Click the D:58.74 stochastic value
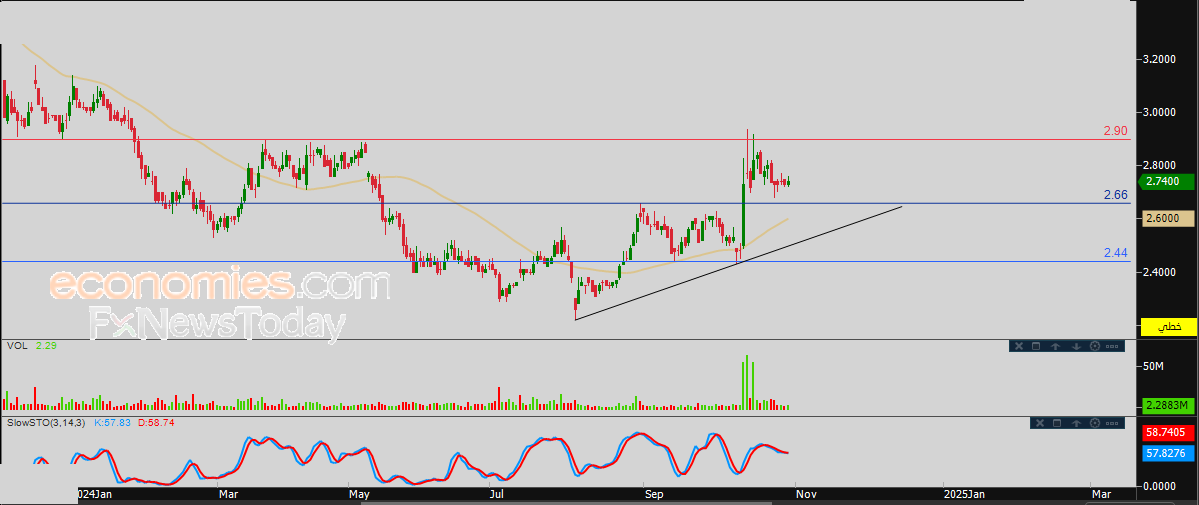This screenshot has width=1199, height=505. pos(156,422)
